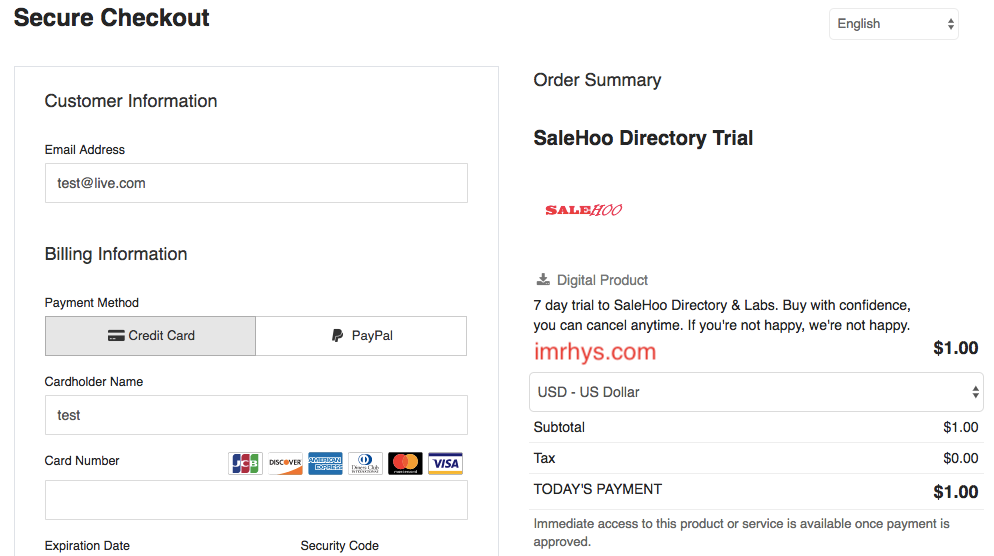Select Credit Card payment method
The image size is (994, 556).
[x=150, y=336]
